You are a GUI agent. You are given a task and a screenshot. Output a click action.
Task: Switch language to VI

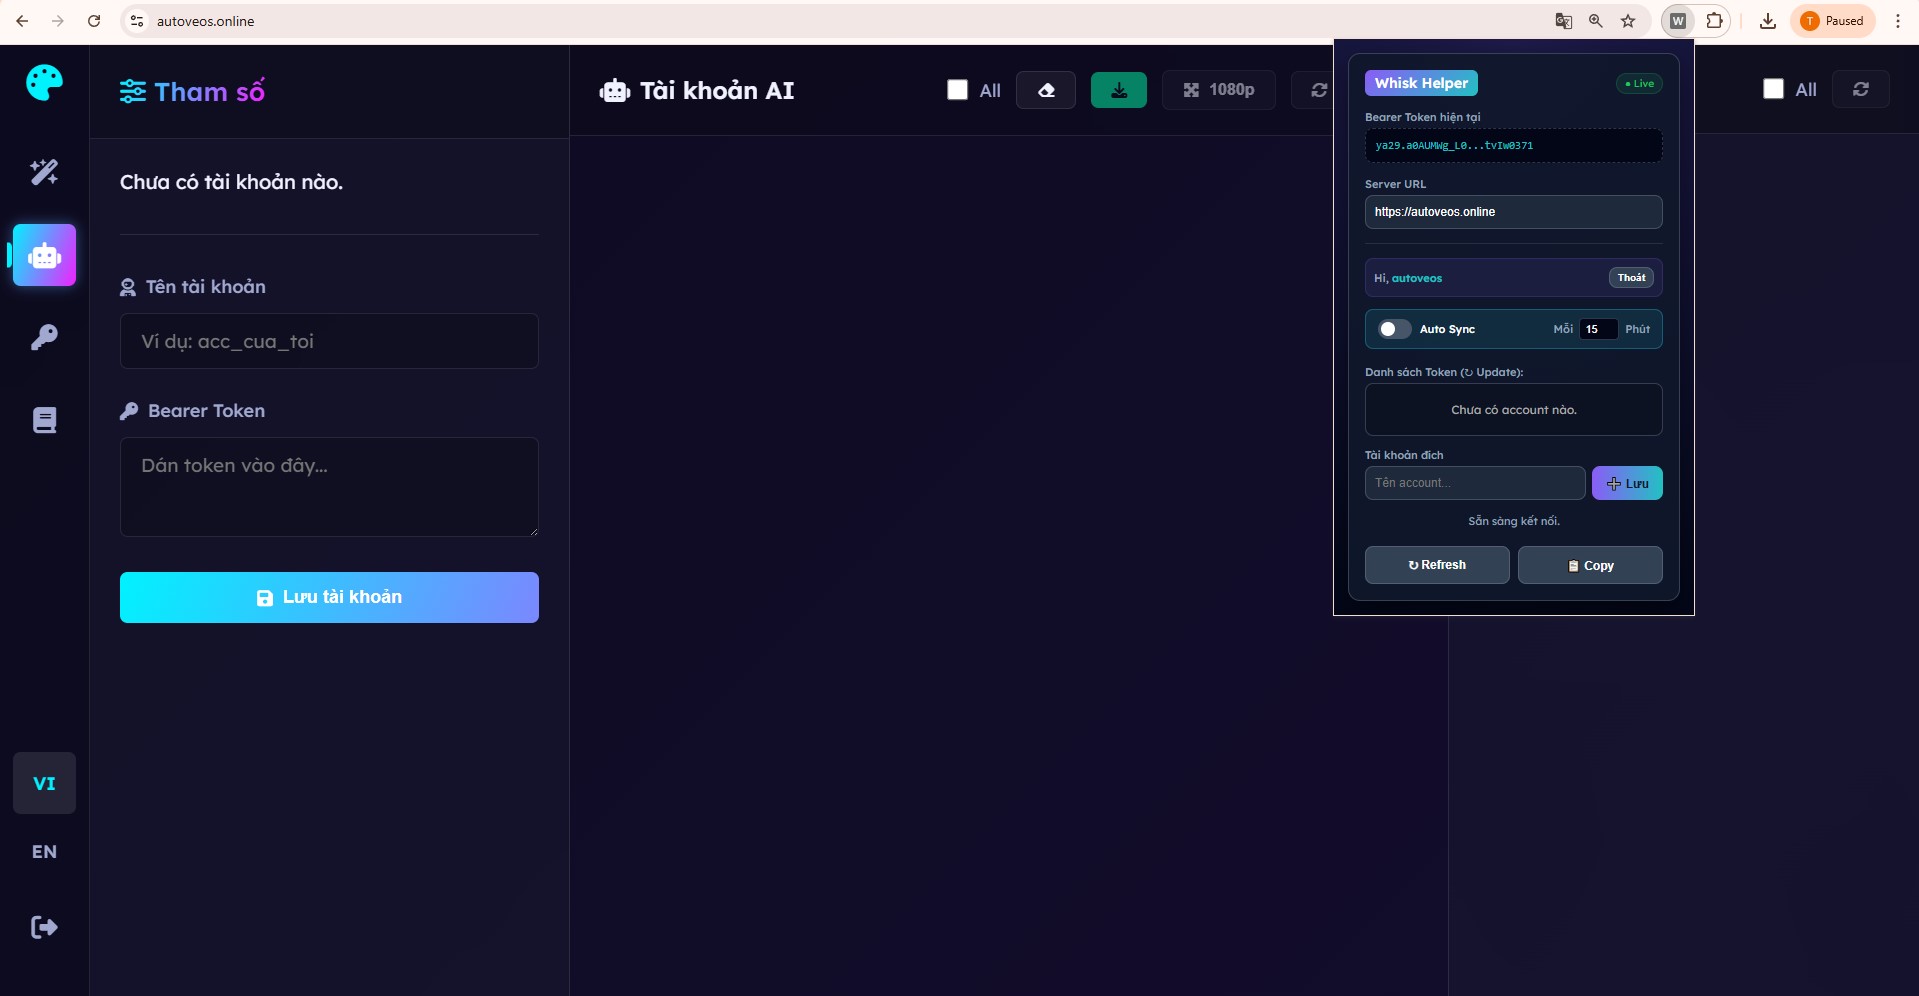click(x=44, y=783)
